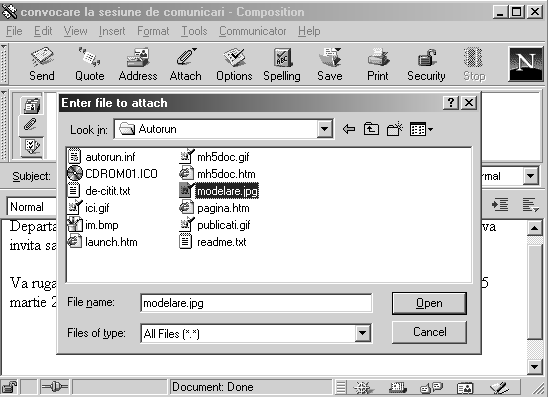Click the Security padlock icon
This screenshot has width=548, height=397.
point(426,64)
